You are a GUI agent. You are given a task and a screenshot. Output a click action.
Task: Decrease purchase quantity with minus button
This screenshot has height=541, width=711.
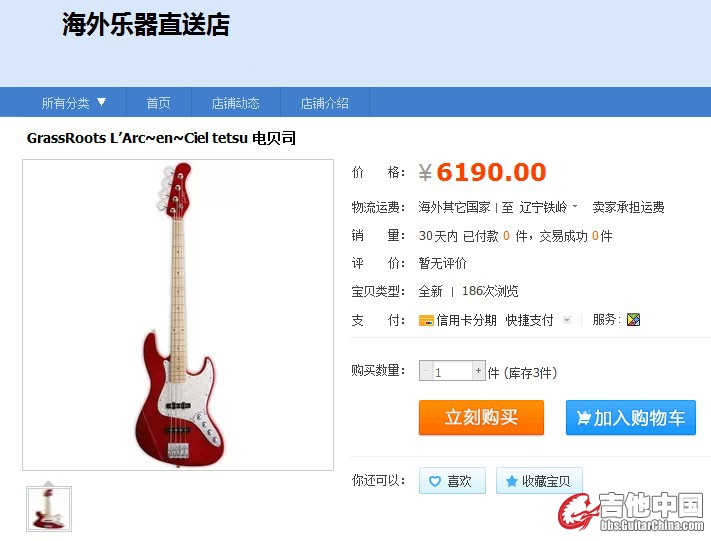coord(426,371)
